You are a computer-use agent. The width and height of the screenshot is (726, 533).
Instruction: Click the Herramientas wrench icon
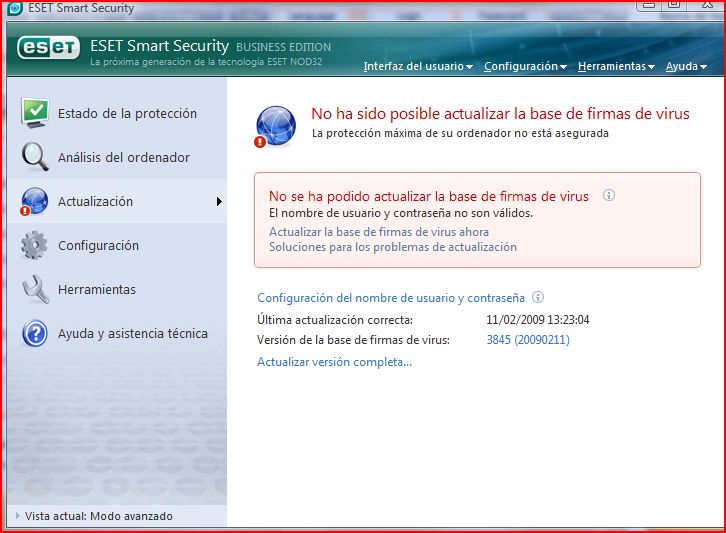point(35,289)
